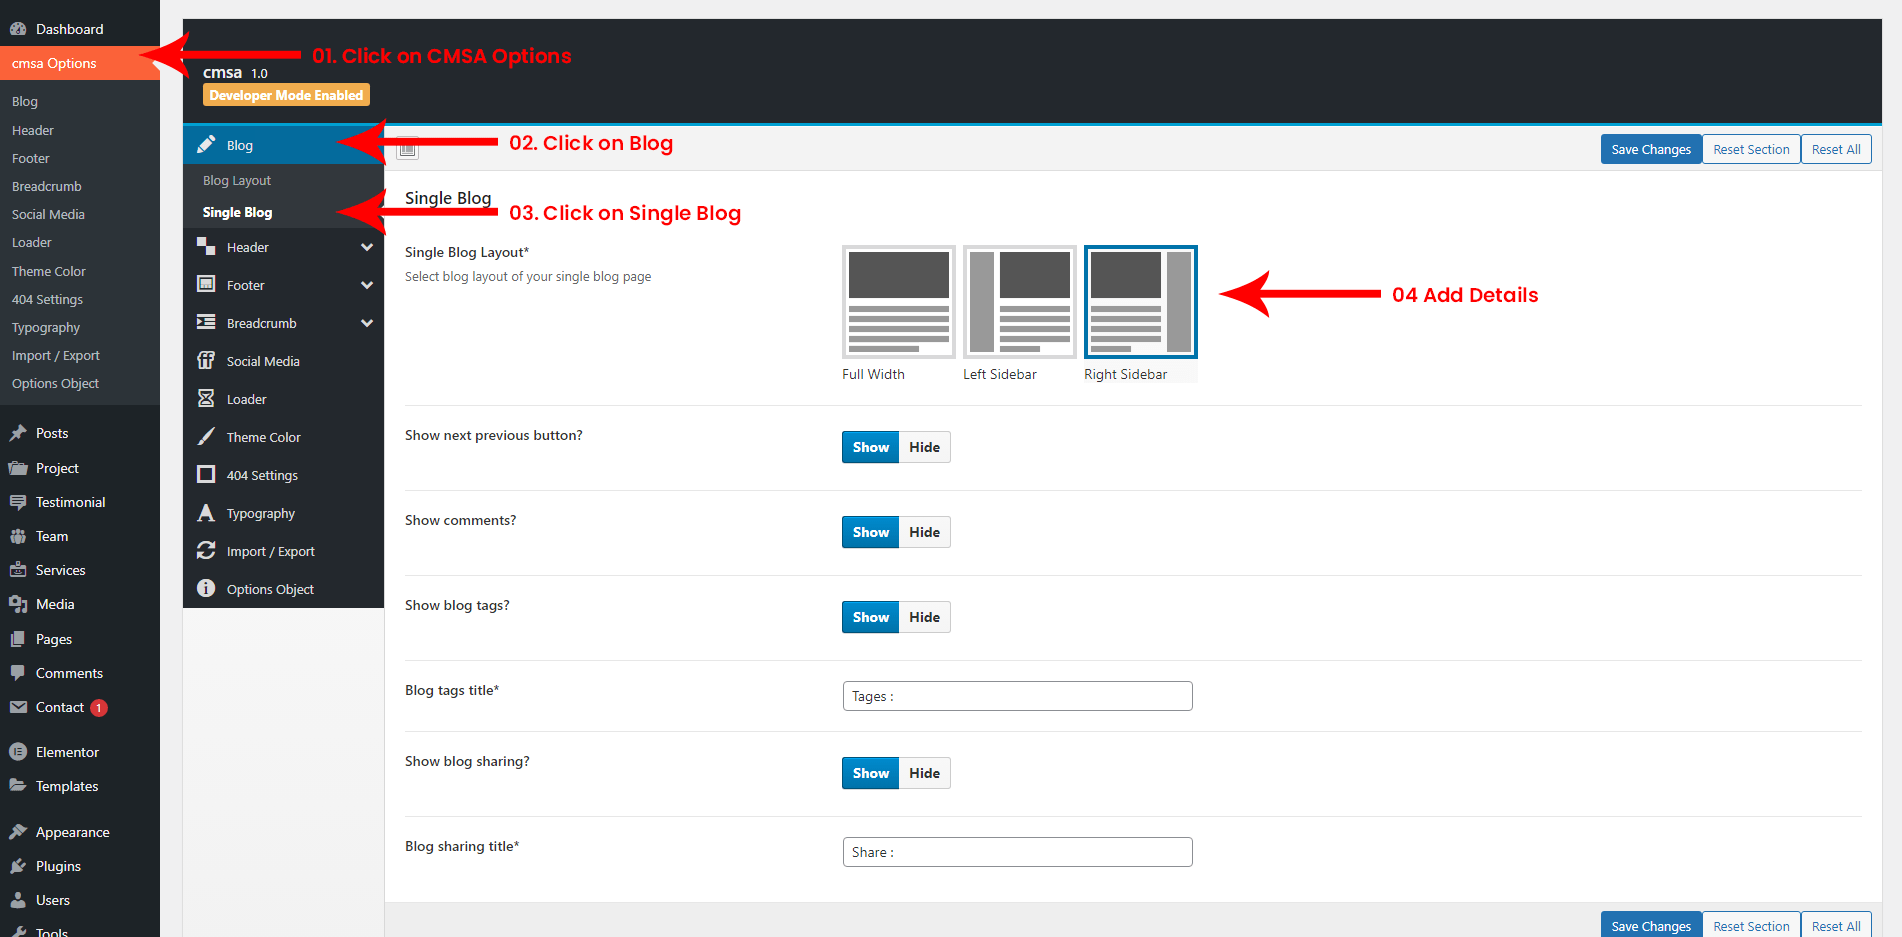Click the Loader hourglass icon
This screenshot has height=937, width=1902.
click(206, 399)
